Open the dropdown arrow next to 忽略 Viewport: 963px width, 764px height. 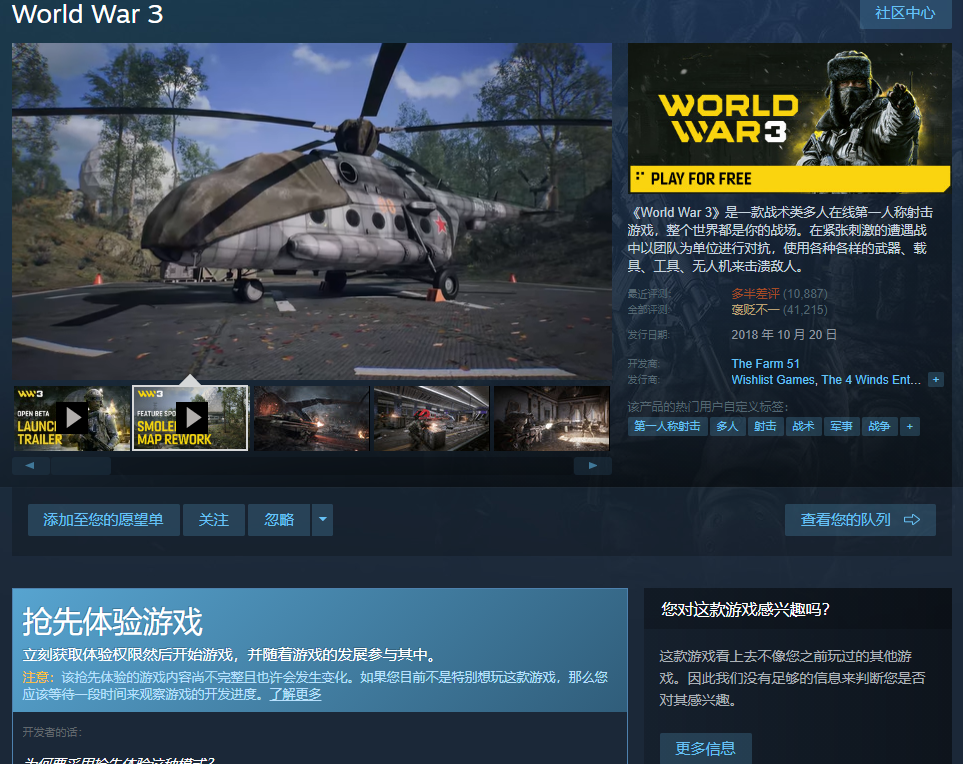pyautogui.click(x=322, y=520)
